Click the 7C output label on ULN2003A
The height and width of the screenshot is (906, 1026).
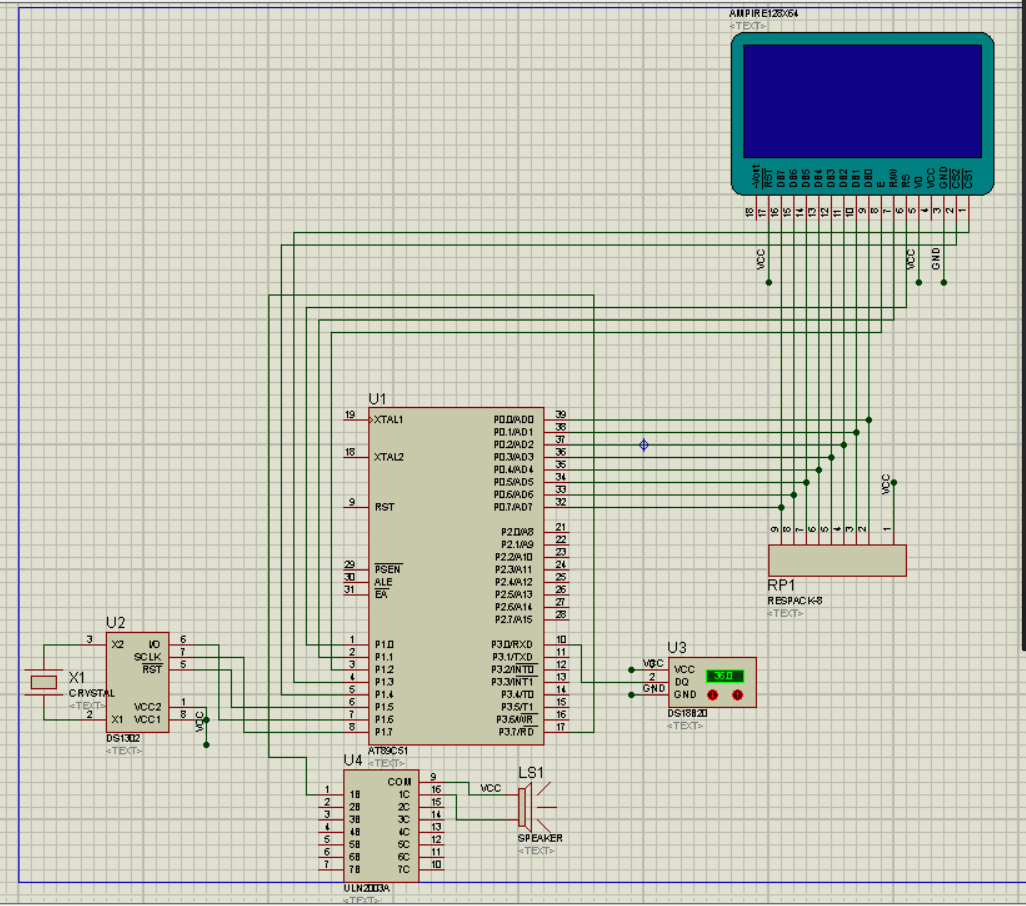click(404, 869)
